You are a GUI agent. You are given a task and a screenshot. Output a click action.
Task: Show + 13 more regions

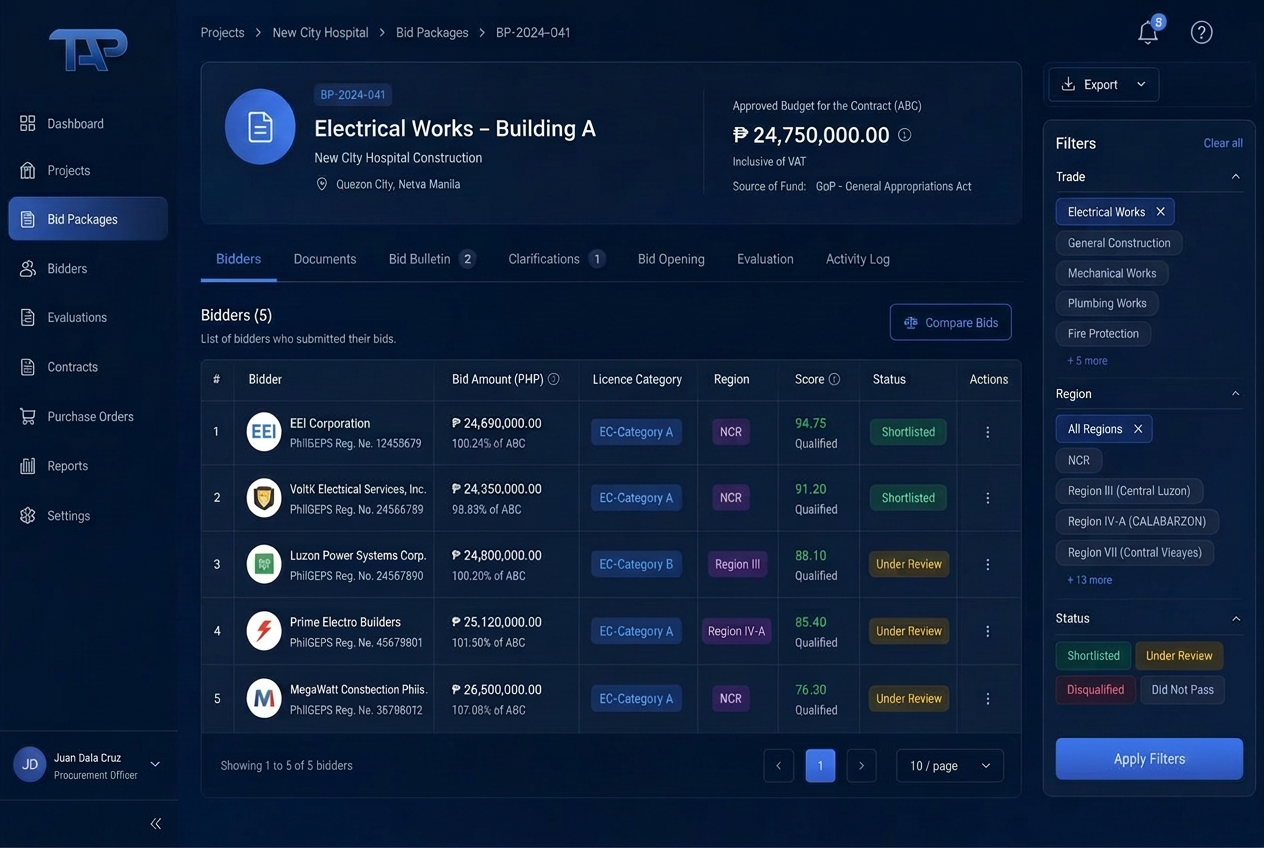(x=1089, y=580)
